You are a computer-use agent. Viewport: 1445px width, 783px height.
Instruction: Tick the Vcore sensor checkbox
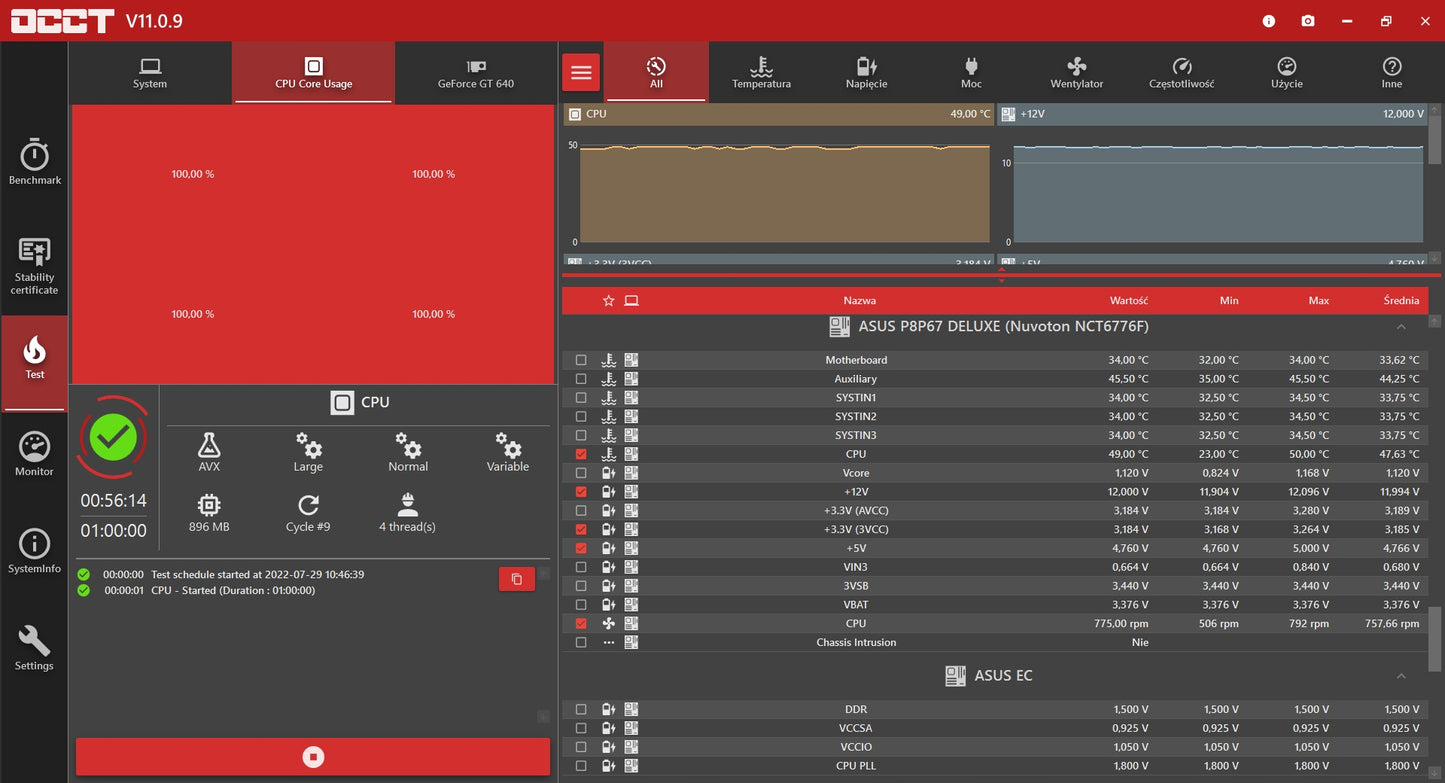[x=581, y=473]
